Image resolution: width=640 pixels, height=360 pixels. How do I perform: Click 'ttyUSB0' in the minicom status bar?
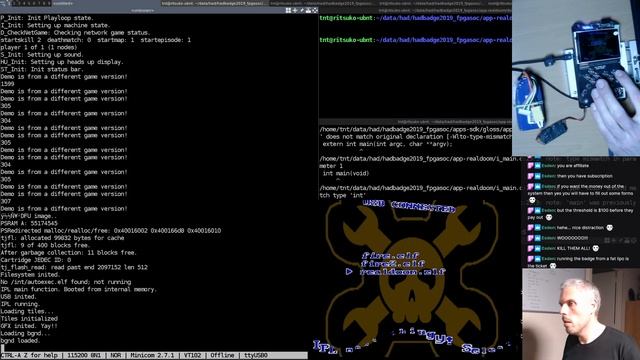click(x=256, y=356)
